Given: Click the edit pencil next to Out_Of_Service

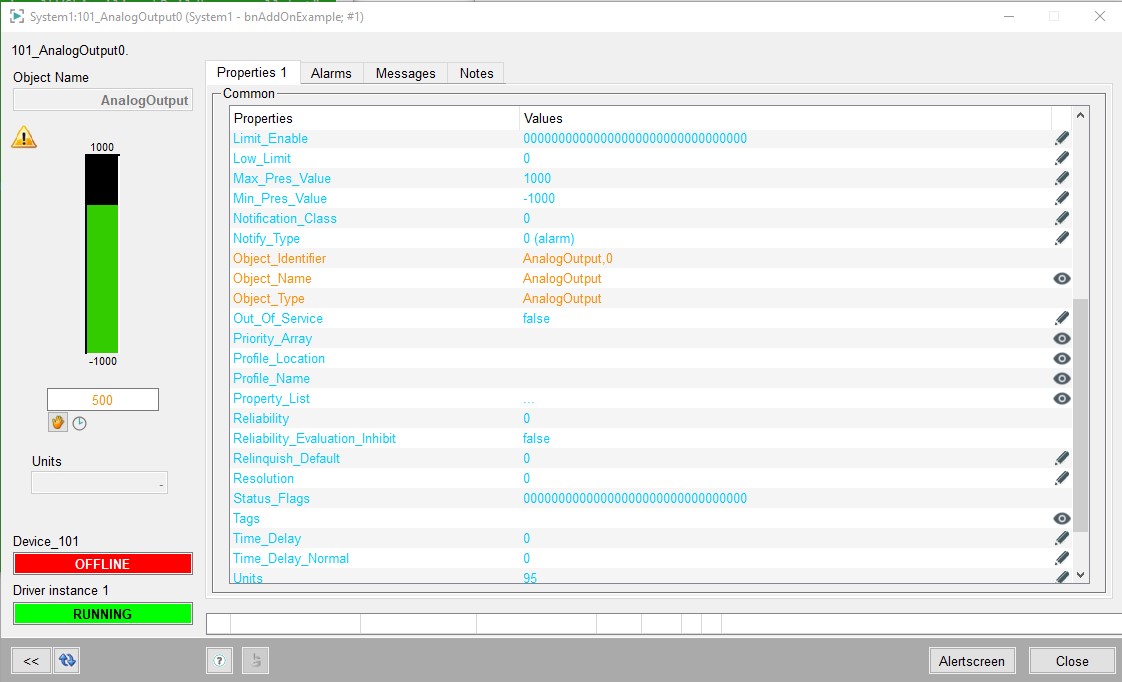Looking at the screenshot, I should (x=1062, y=319).
